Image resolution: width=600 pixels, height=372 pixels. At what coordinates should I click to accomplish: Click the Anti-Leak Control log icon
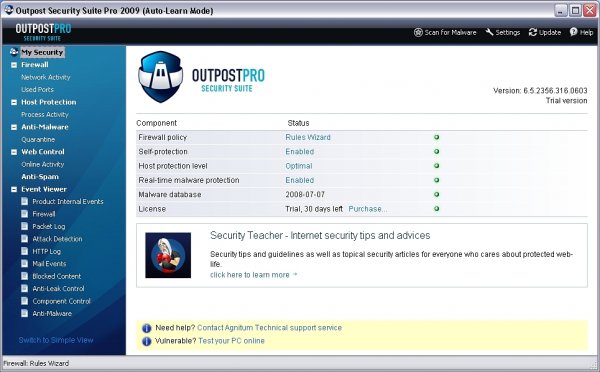click(x=24, y=289)
